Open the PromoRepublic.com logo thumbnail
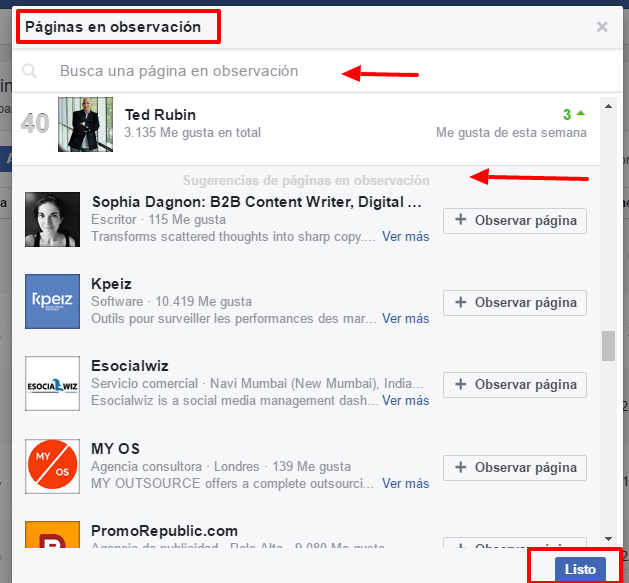Screen dimensions: 629x583 coord(53,534)
